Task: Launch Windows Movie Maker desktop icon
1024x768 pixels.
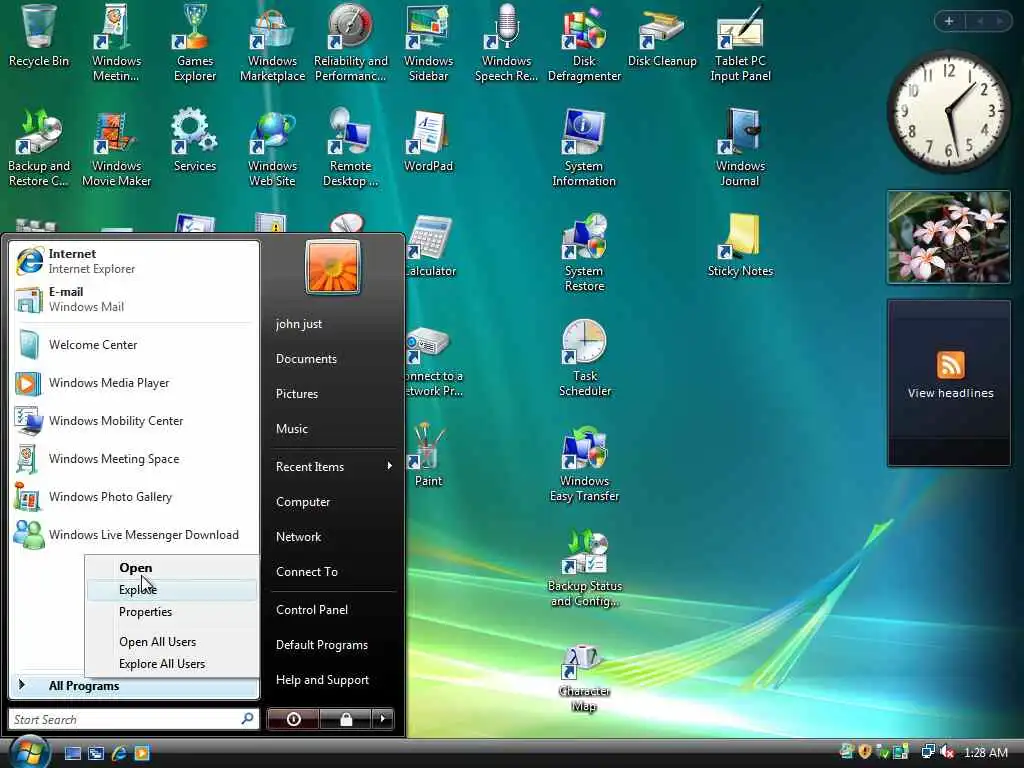Action: (x=116, y=148)
